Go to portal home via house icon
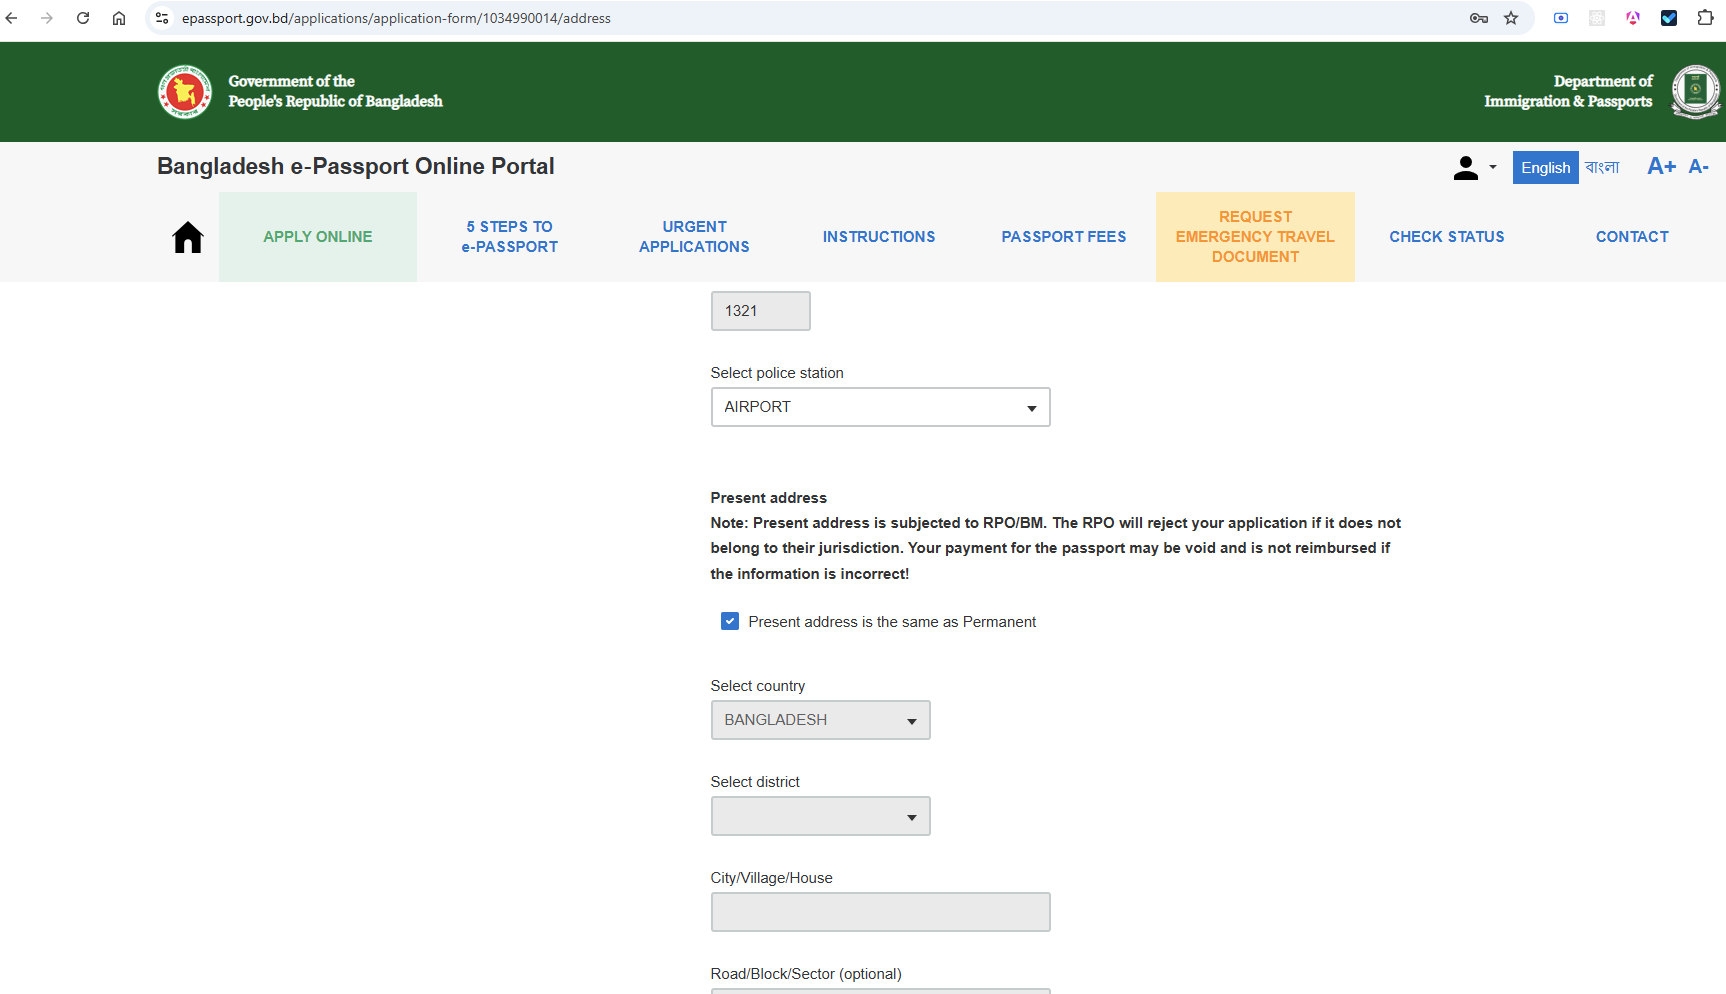 (188, 237)
